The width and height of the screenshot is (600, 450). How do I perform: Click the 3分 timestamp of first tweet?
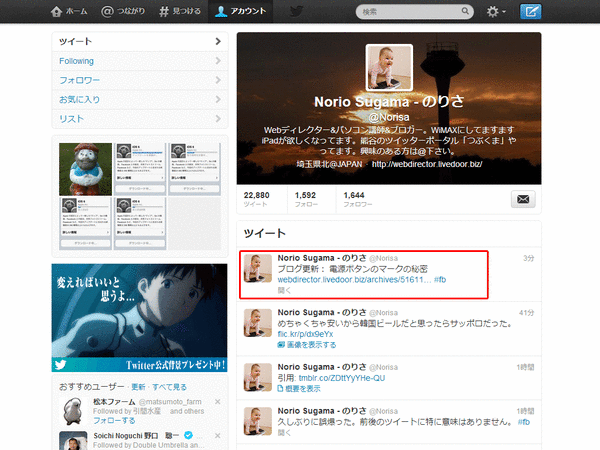pos(528,258)
